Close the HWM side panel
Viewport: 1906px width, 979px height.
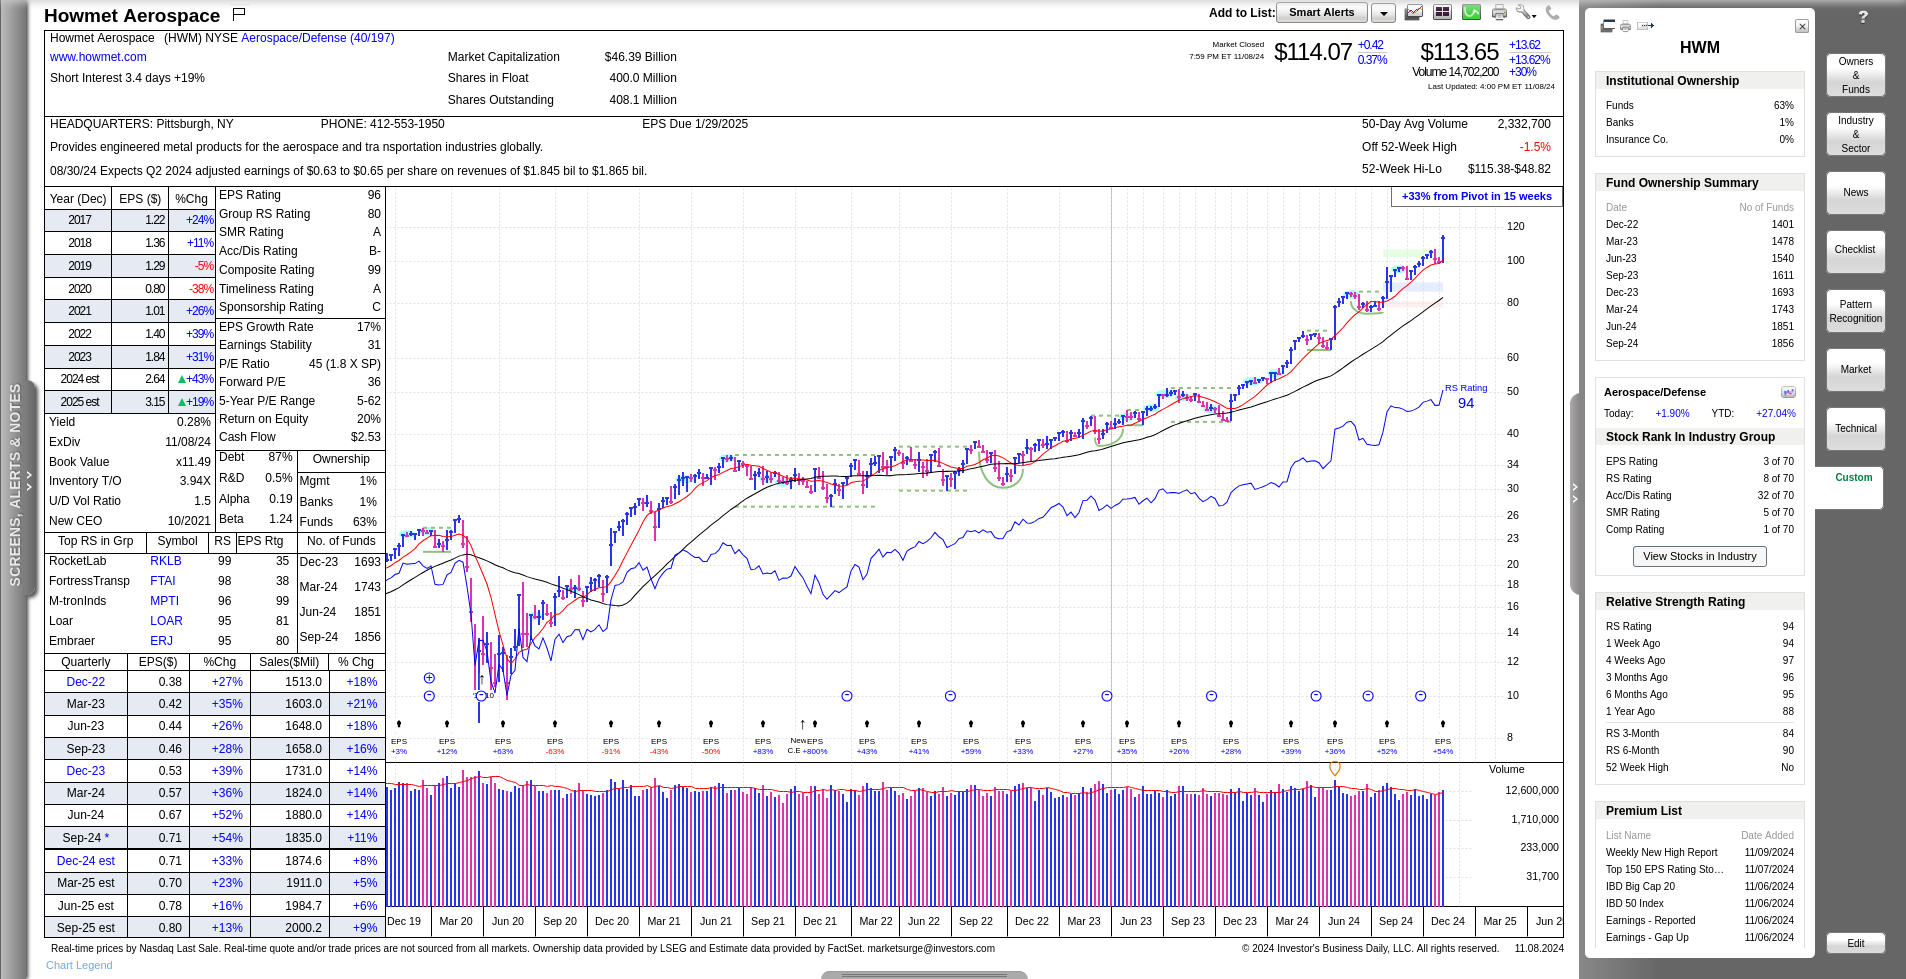(x=1801, y=26)
